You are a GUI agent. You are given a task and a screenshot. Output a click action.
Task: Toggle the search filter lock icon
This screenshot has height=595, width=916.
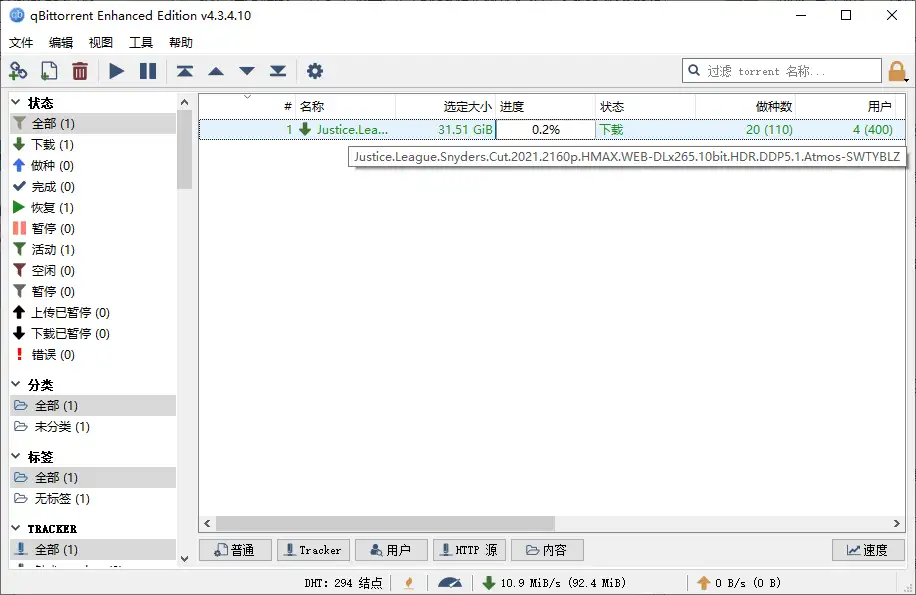point(897,71)
